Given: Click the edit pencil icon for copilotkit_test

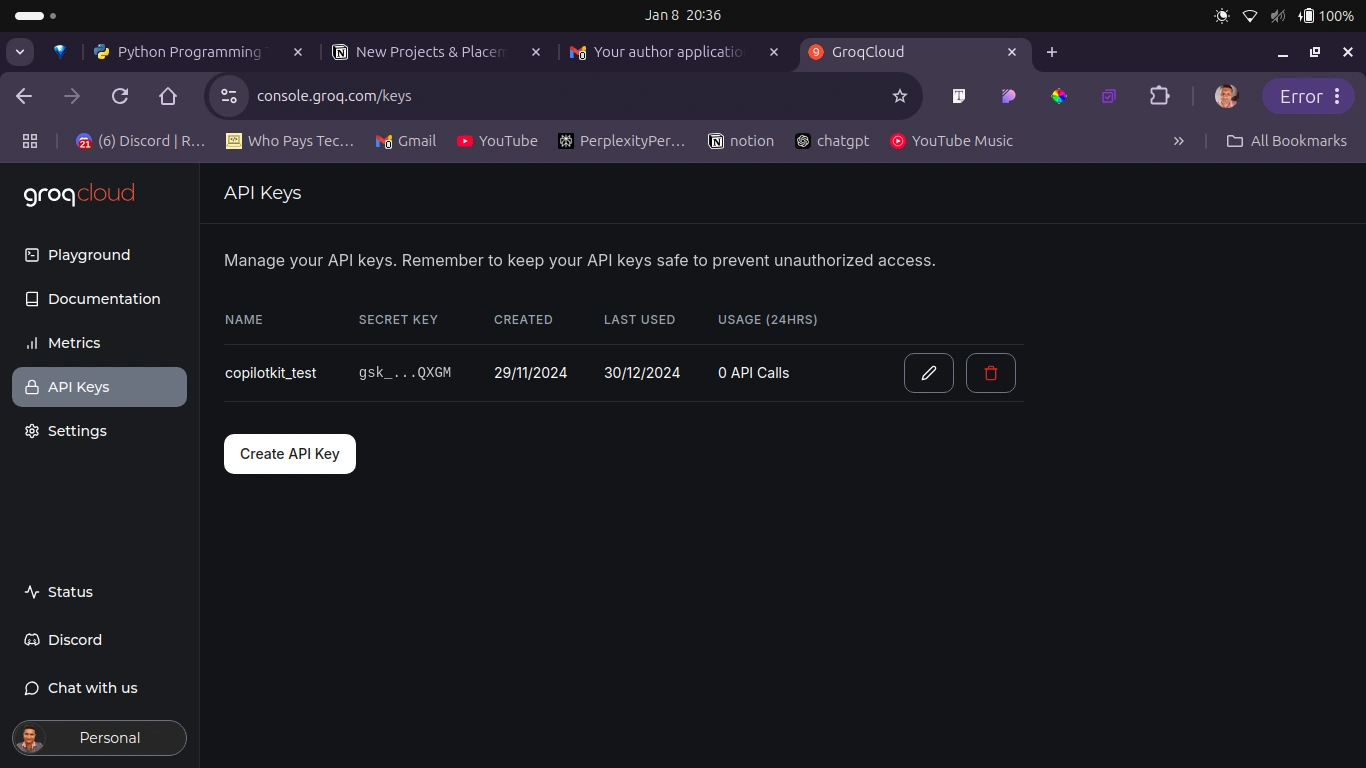Looking at the screenshot, I should [x=928, y=373].
